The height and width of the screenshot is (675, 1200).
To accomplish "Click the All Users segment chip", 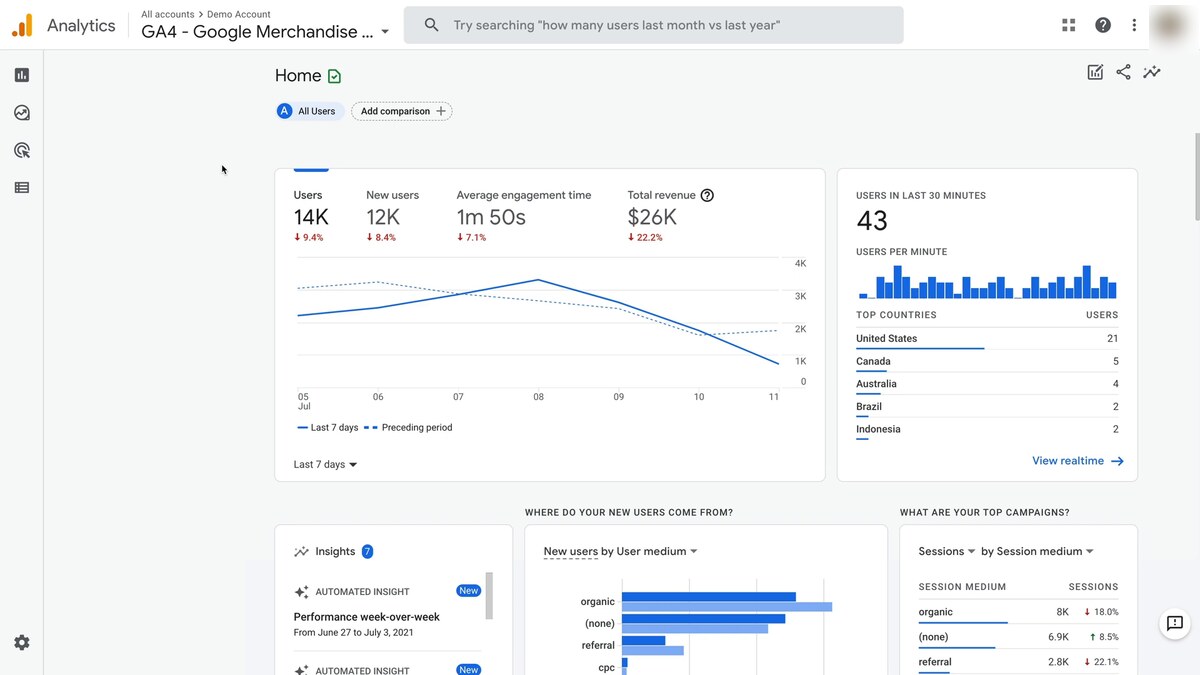I will coord(310,111).
